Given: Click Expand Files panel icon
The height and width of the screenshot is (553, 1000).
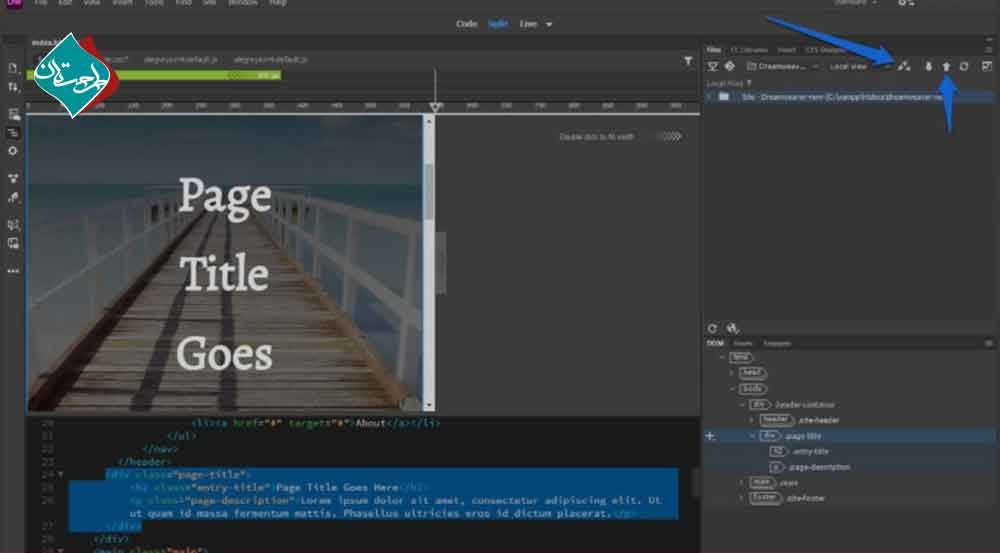Looking at the screenshot, I should pyautogui.click(x=987, y=66).
